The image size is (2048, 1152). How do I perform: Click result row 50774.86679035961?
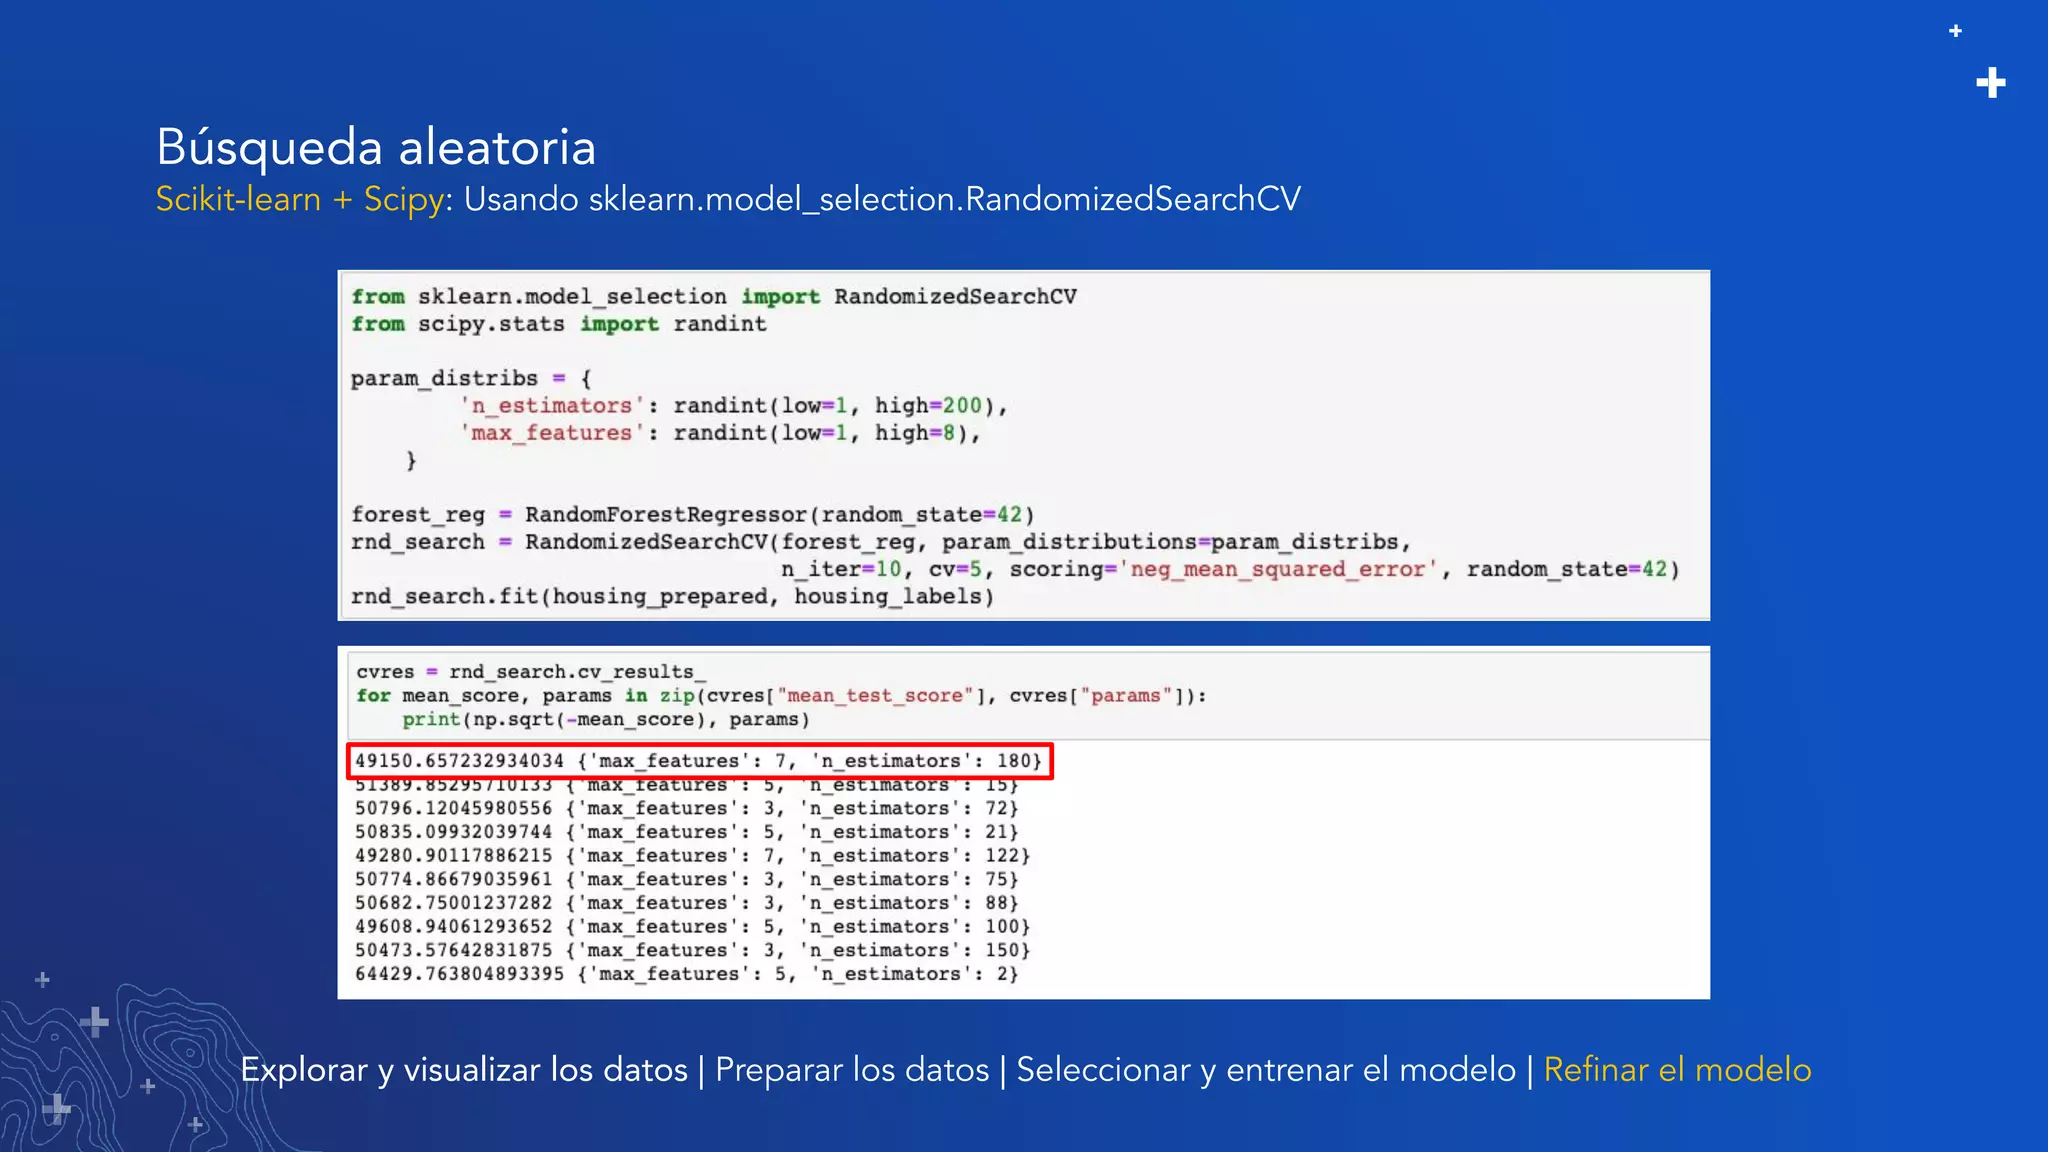[x=686, y=880]
